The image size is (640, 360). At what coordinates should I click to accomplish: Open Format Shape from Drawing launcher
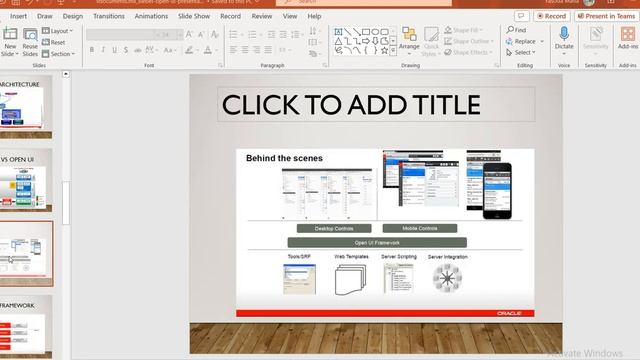click(x=497, y=65)
